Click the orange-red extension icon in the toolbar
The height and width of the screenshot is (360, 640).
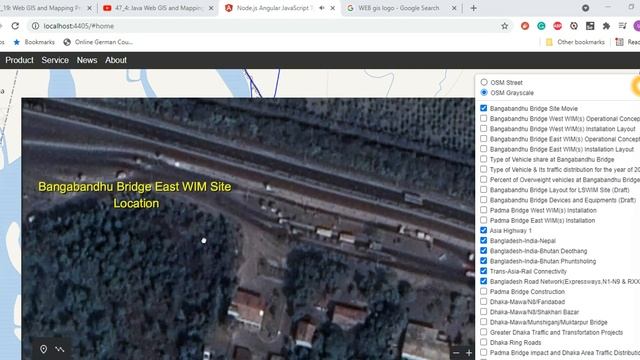click(x=525, y=26)
